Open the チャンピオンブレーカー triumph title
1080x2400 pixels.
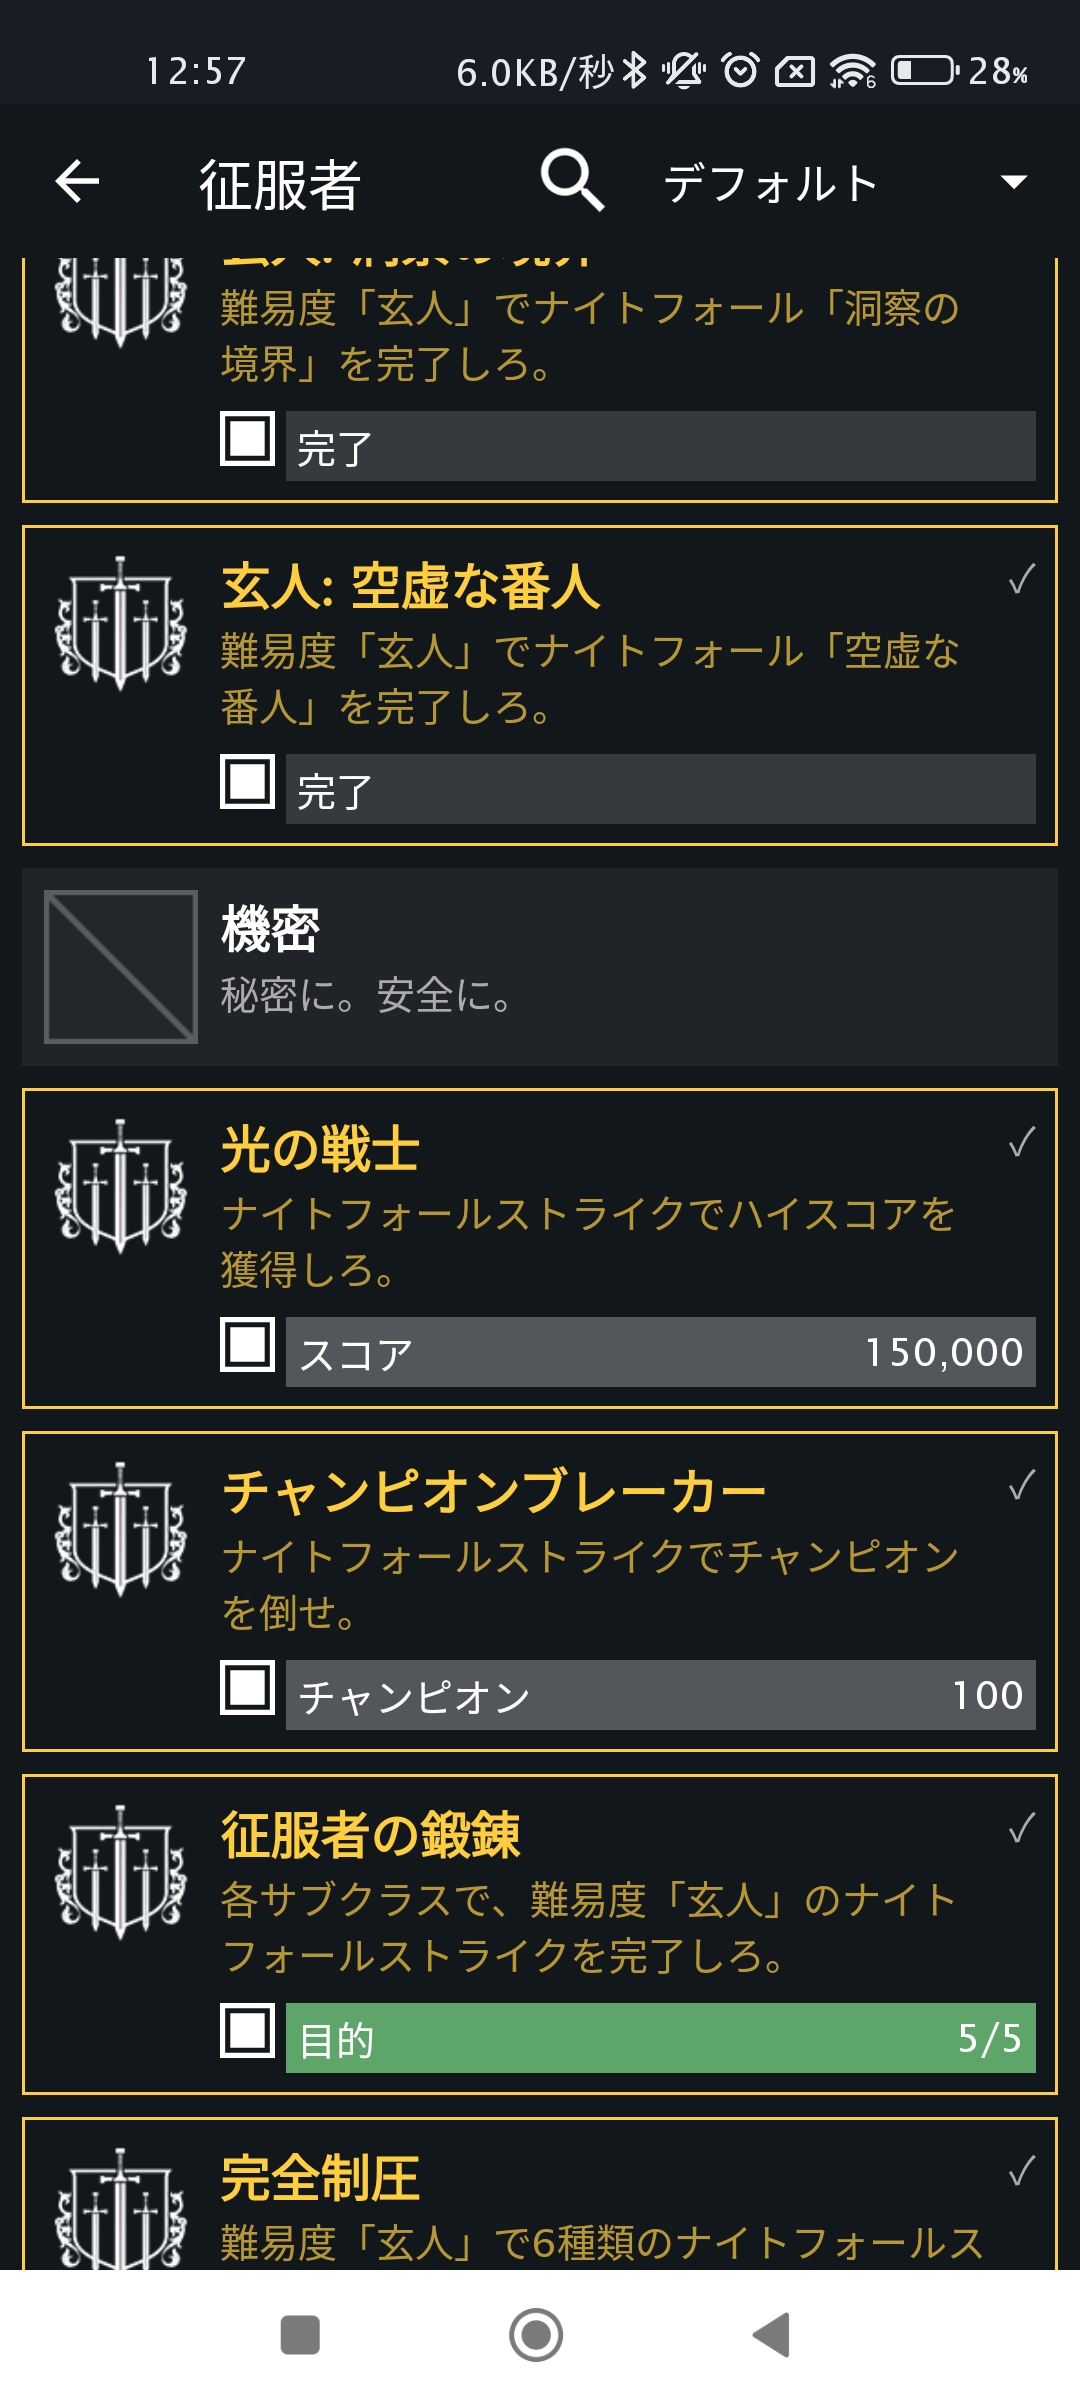coord(494,1492)
